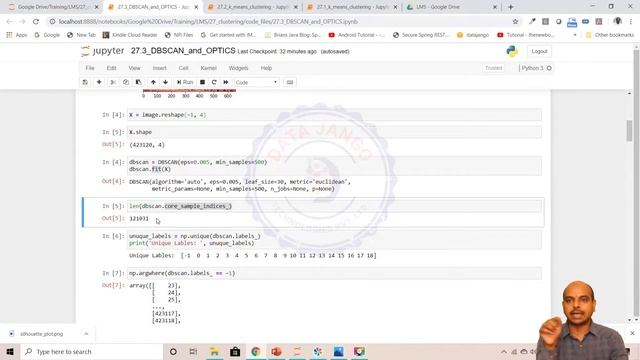Click the notebook vertical scrollbar thumb
The height and width of the screenshot is (360, 640).
point(629,131)
